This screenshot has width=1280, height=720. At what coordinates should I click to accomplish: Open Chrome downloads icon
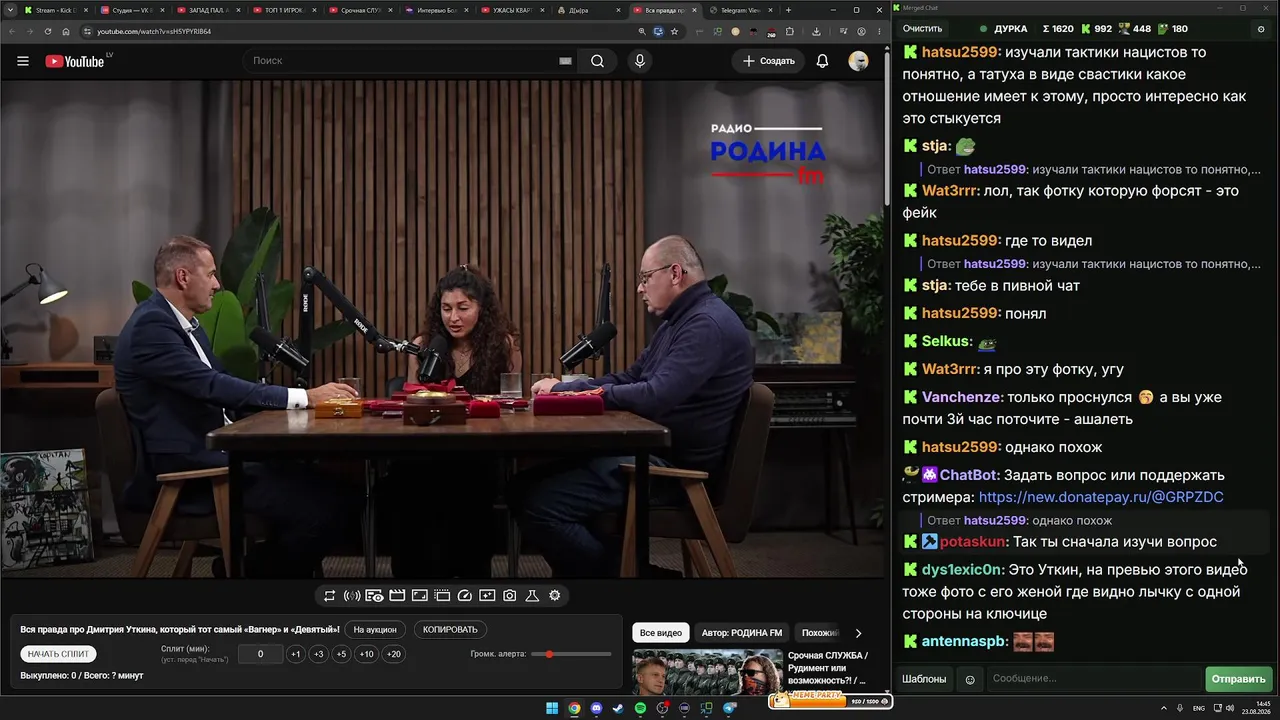click(816, 31)
